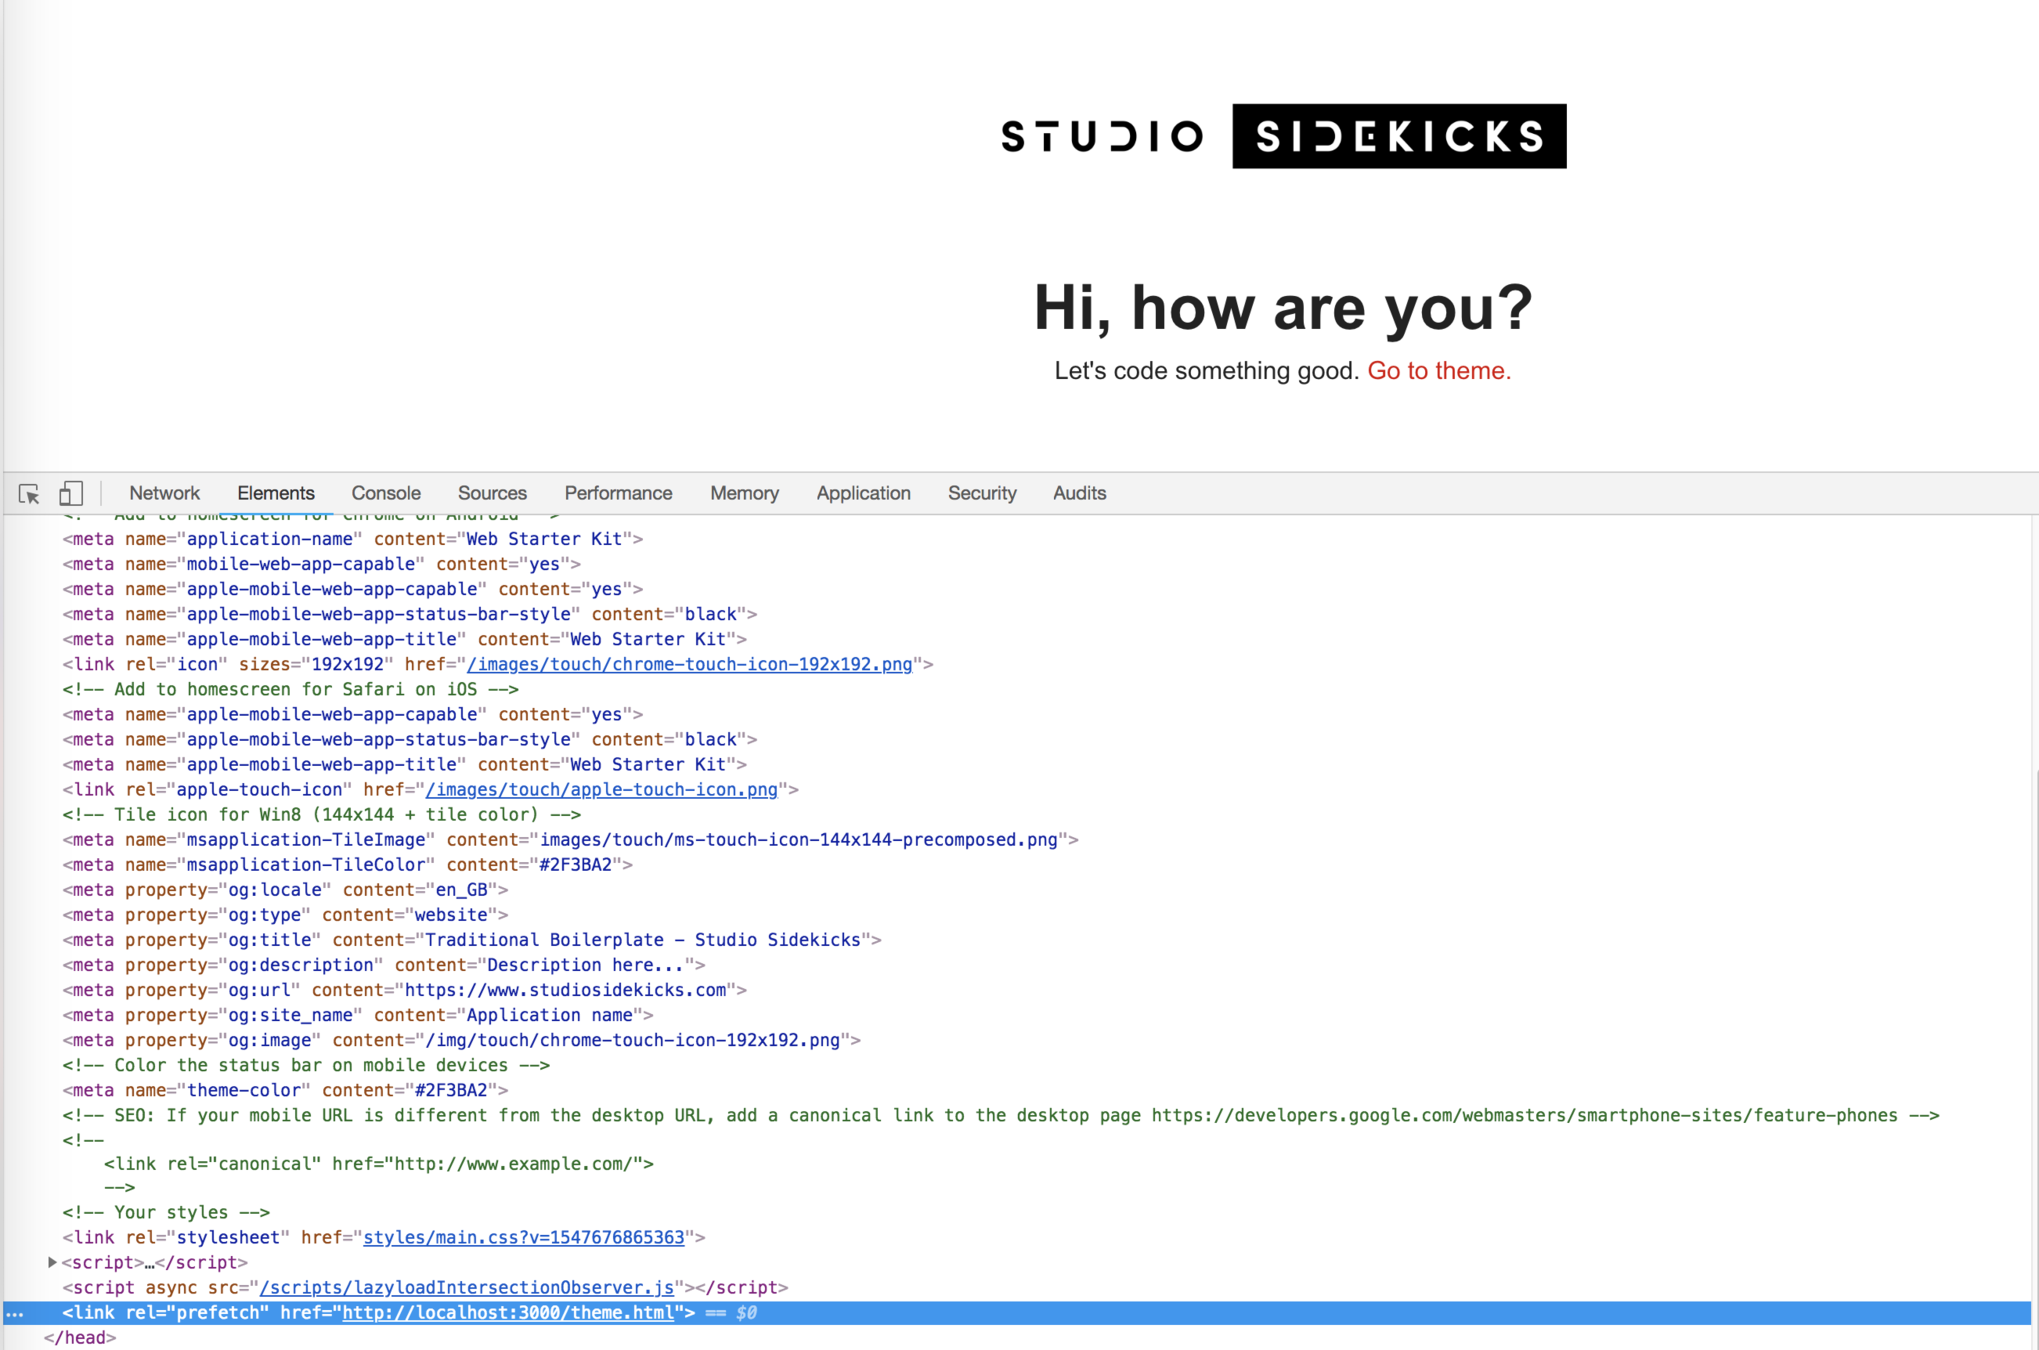2039x1350 pixels.
Task: Click the Studio Sidekicks logo
Action: 1283,136
